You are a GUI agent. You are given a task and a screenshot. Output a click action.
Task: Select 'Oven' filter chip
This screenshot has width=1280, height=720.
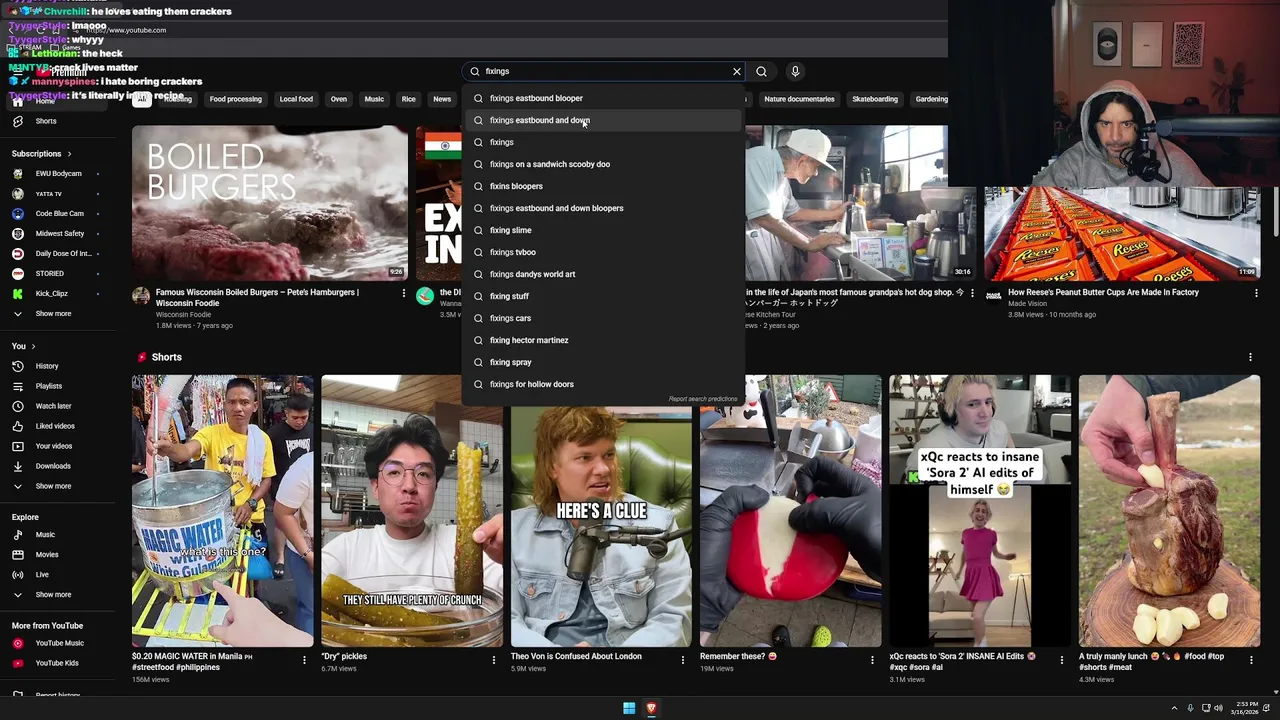tap(339, 99)
